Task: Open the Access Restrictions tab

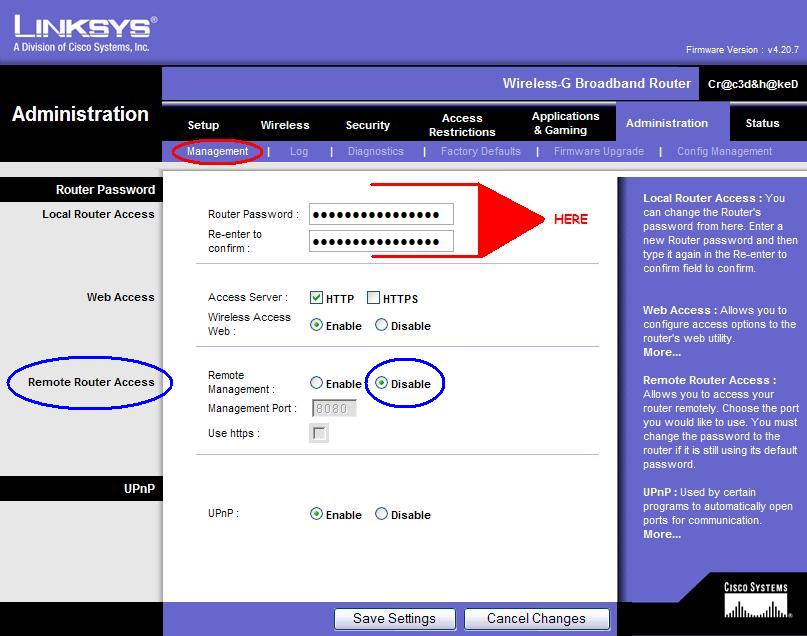Action: point(462,125)
